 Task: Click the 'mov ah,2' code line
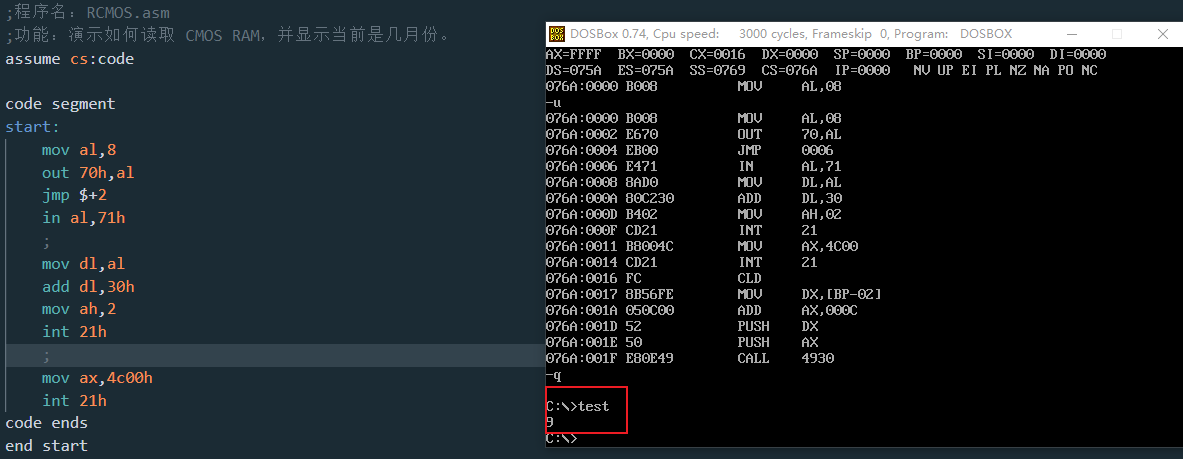tap(79, 309)
